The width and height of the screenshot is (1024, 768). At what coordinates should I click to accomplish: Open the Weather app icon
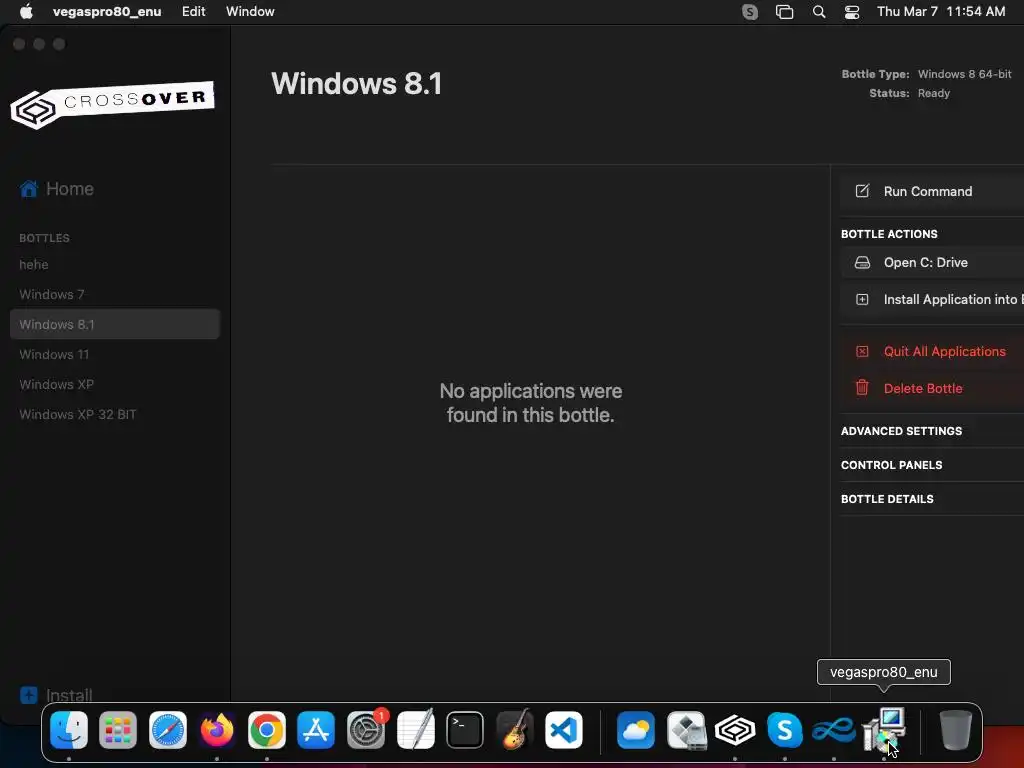(x=635, y=729)
